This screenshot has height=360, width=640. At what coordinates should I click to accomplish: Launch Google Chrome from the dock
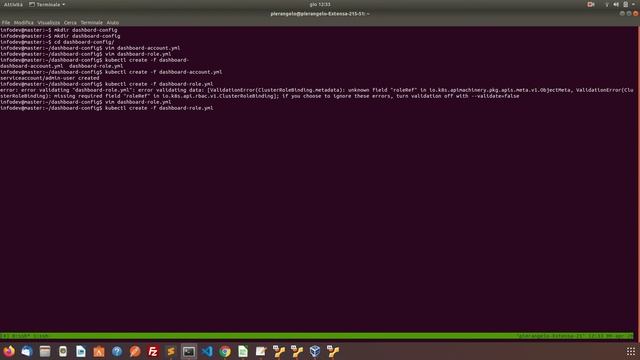pos(225,351)
